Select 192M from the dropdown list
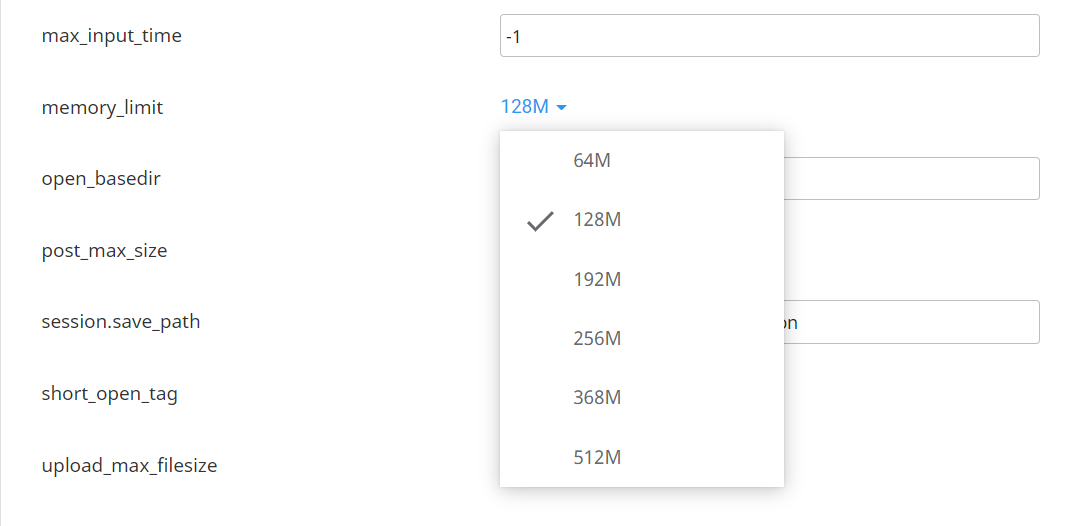Screen dimensions: 1069x526 (597, 280)
